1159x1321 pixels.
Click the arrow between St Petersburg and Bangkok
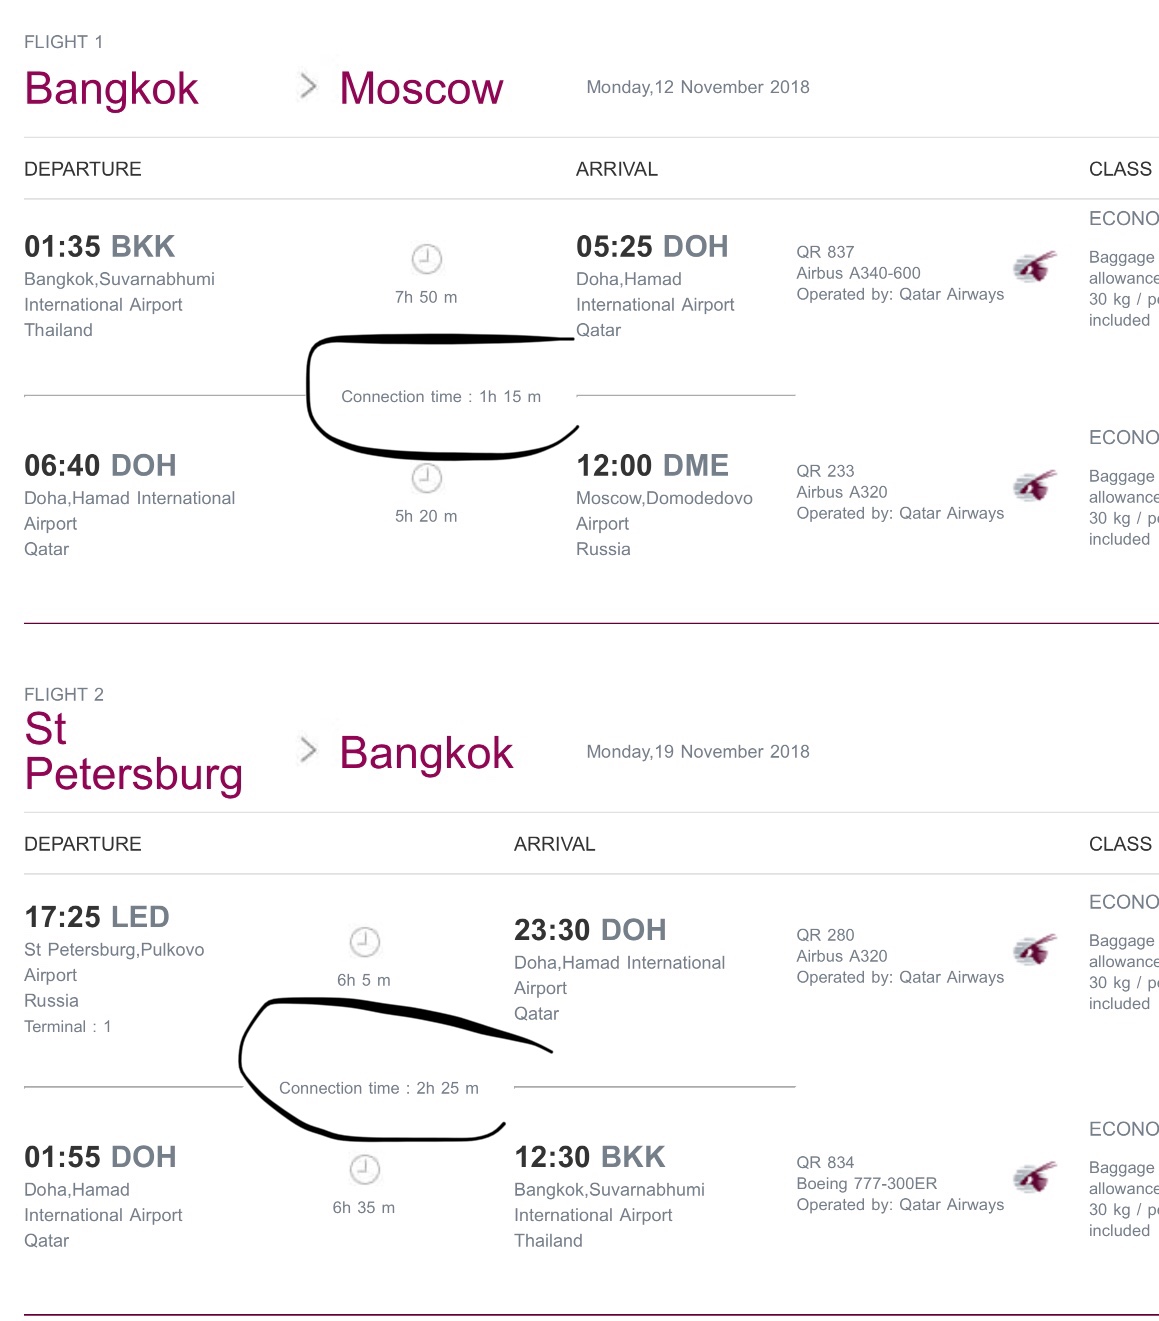pos(308,750)
